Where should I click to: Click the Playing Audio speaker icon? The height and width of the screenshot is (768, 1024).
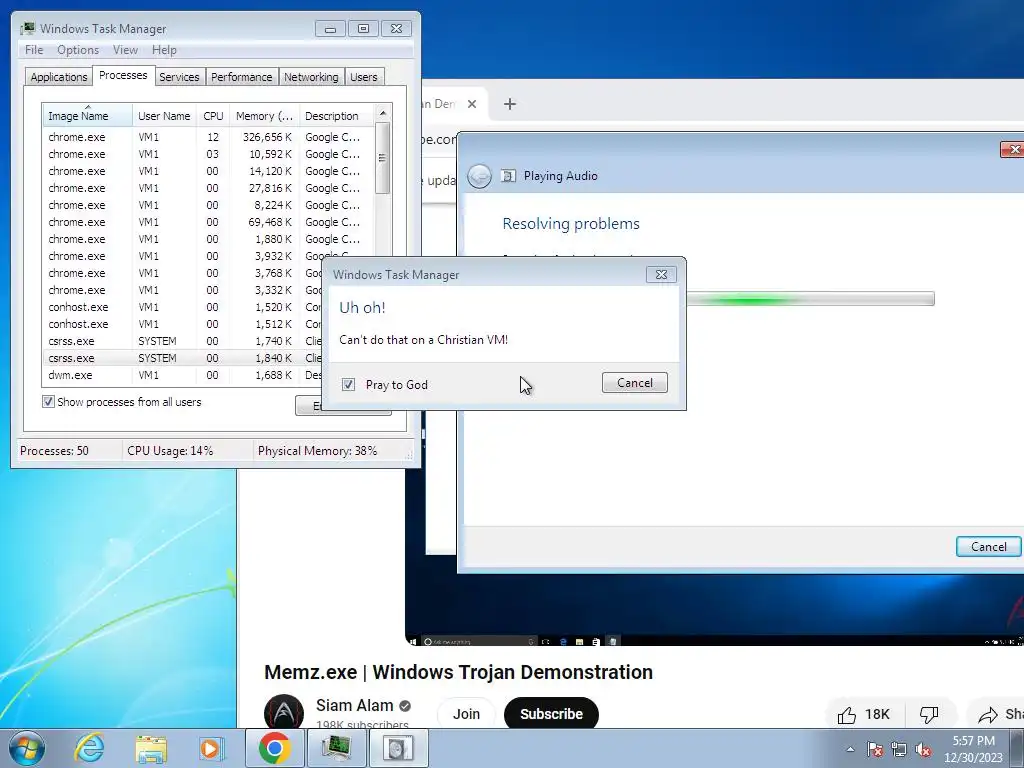click(x=508, y=175)
